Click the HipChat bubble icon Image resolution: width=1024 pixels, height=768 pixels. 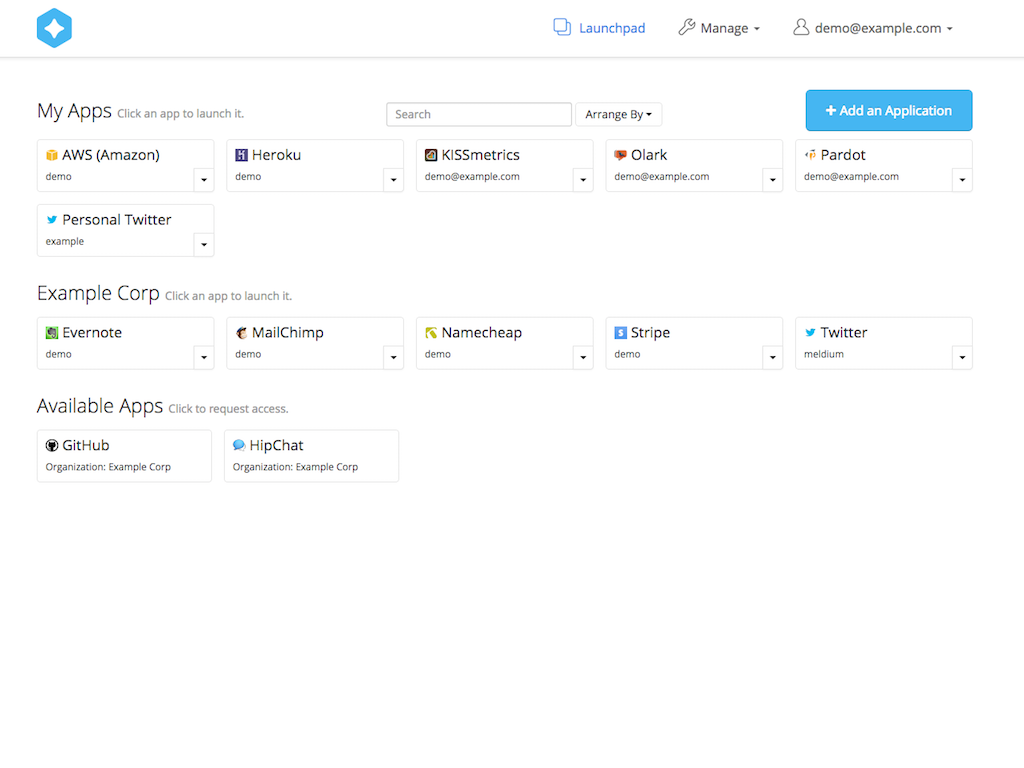pyautogui.click(x=239, y=446)
